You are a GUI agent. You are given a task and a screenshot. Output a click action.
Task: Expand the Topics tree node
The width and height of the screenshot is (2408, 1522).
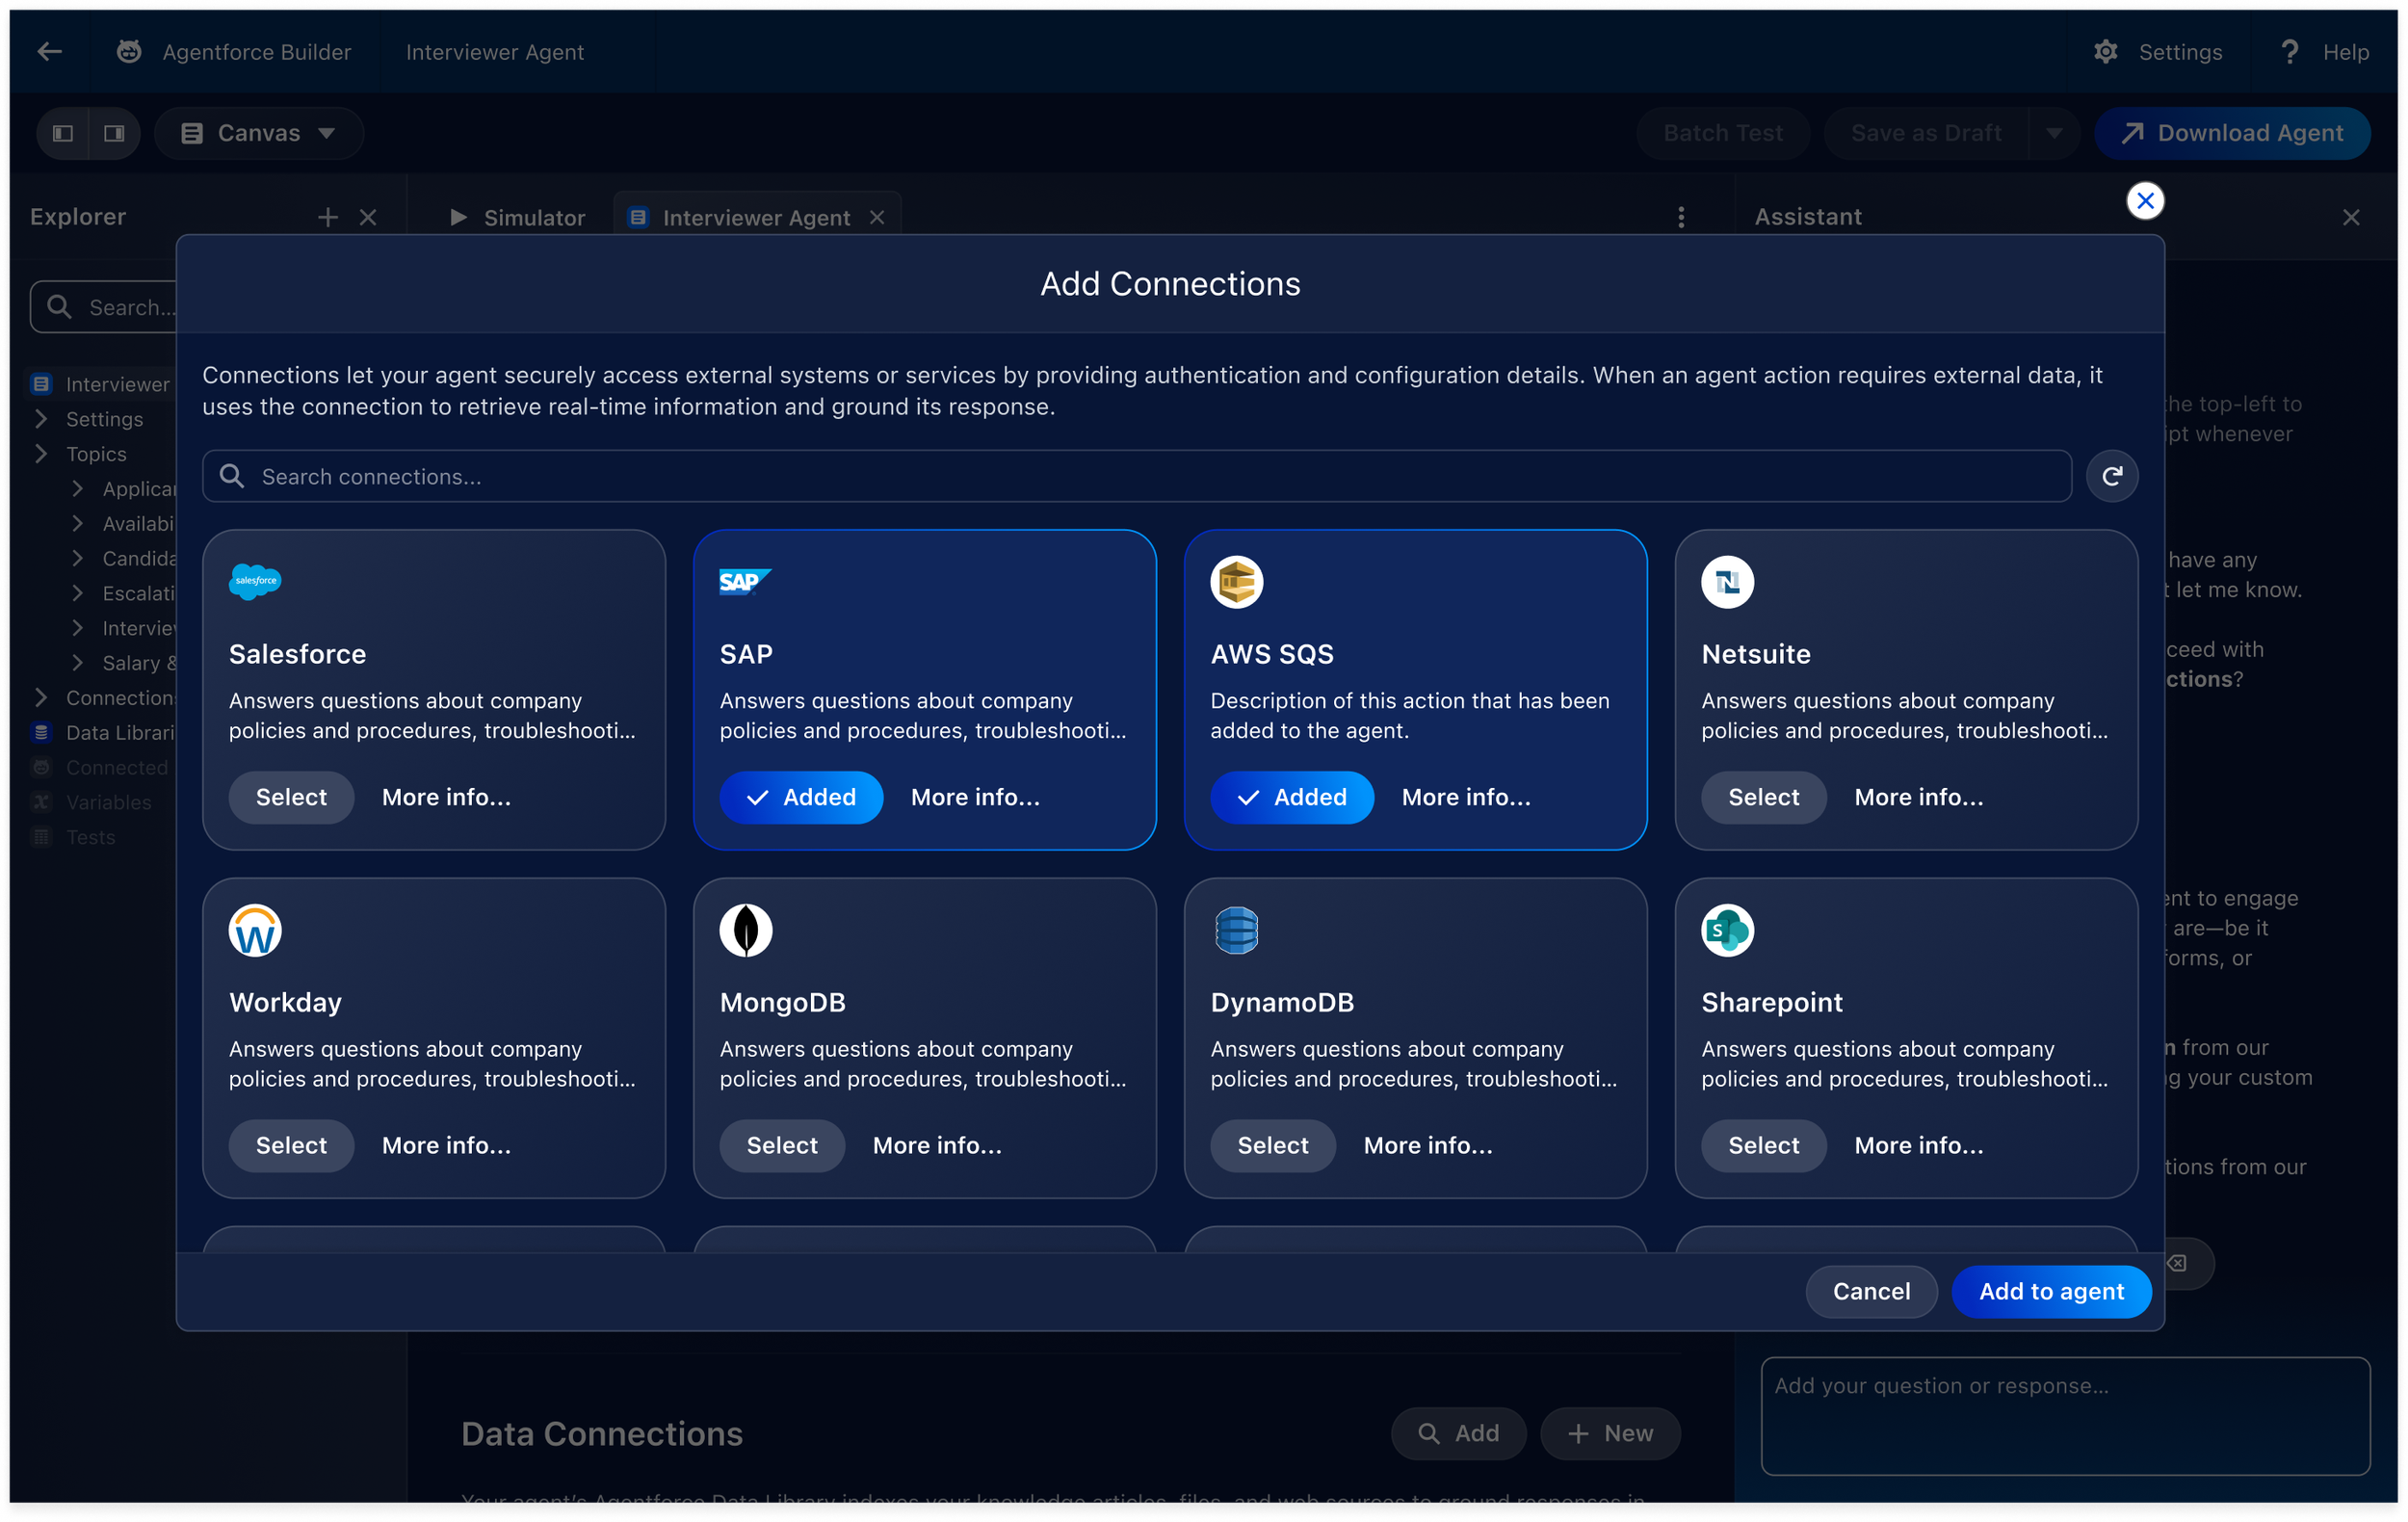click(41, 454)
